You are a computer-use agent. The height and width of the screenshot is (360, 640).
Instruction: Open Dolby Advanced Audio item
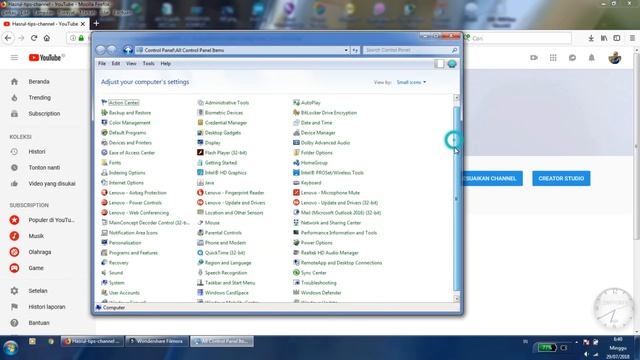tap(321, 143)
